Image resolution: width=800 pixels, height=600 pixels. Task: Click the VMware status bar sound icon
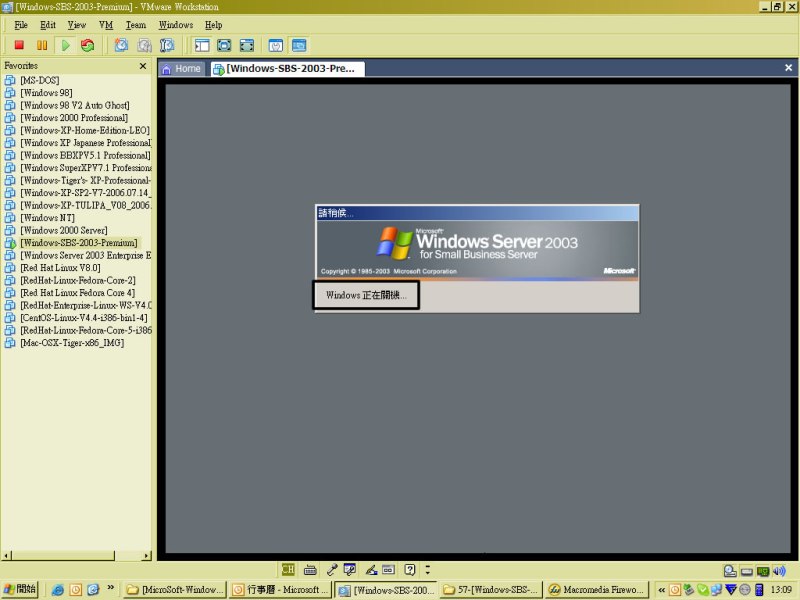779,571
